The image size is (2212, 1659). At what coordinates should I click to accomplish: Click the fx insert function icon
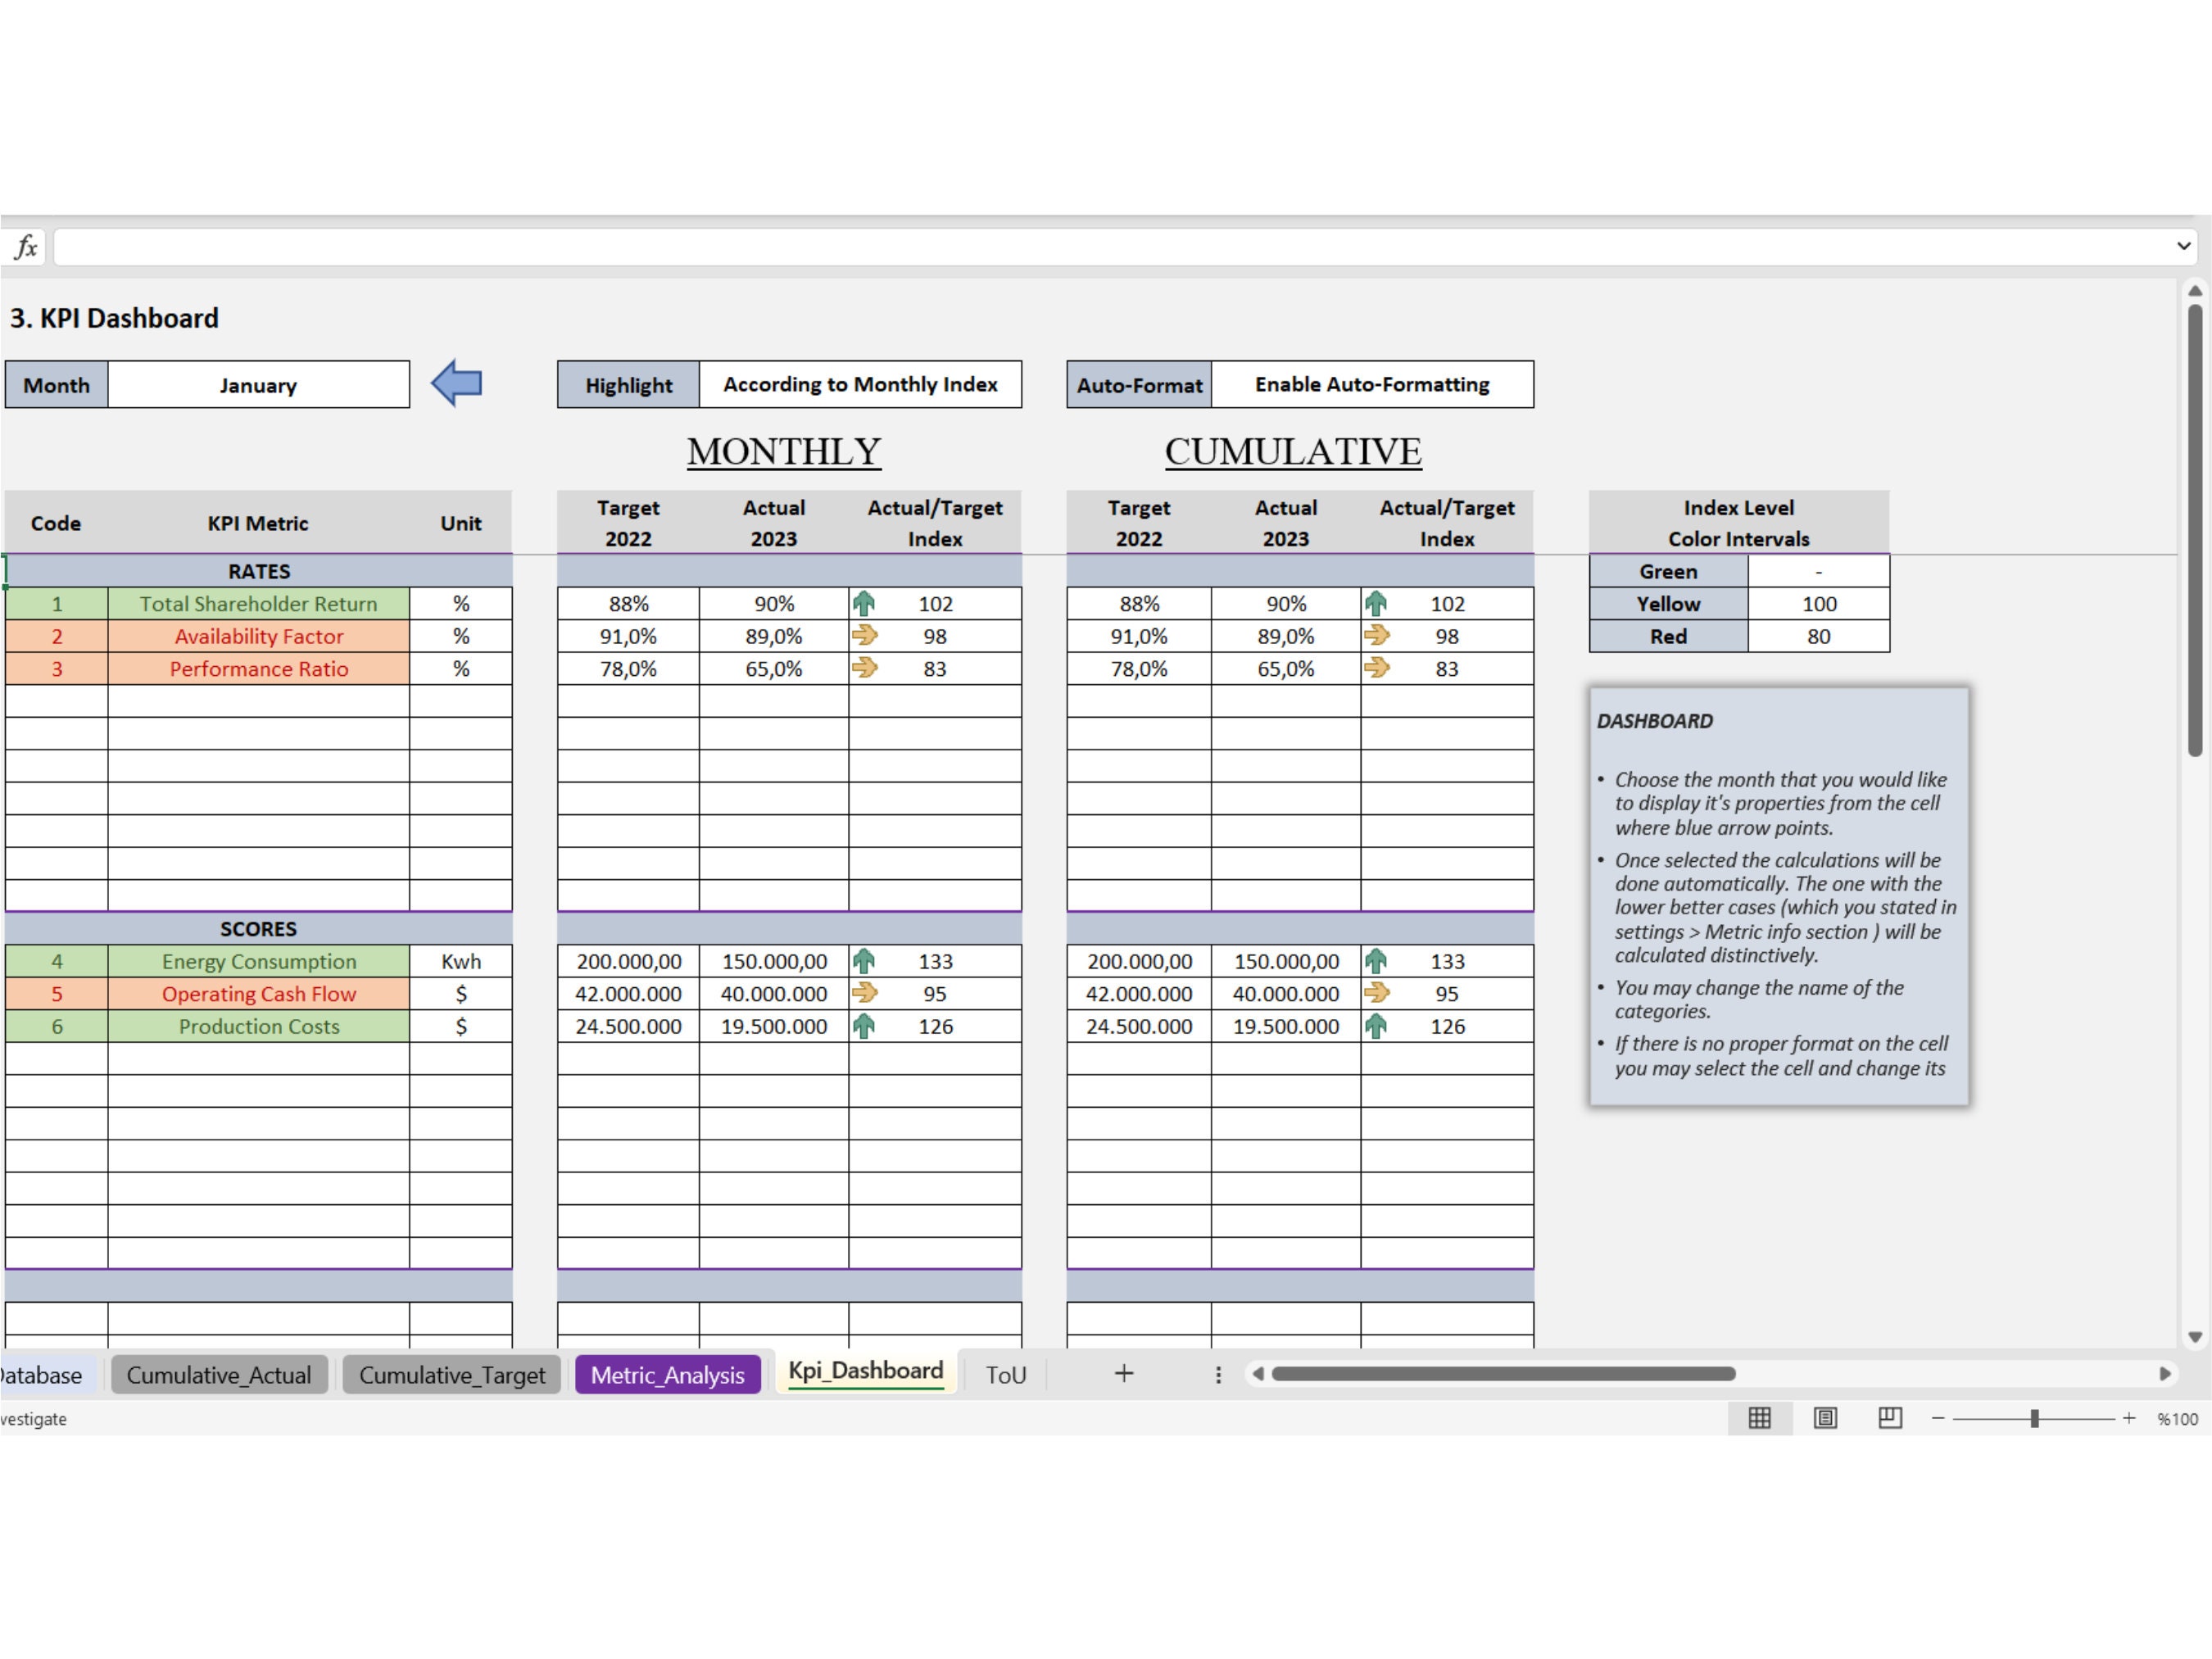point(25,246)
